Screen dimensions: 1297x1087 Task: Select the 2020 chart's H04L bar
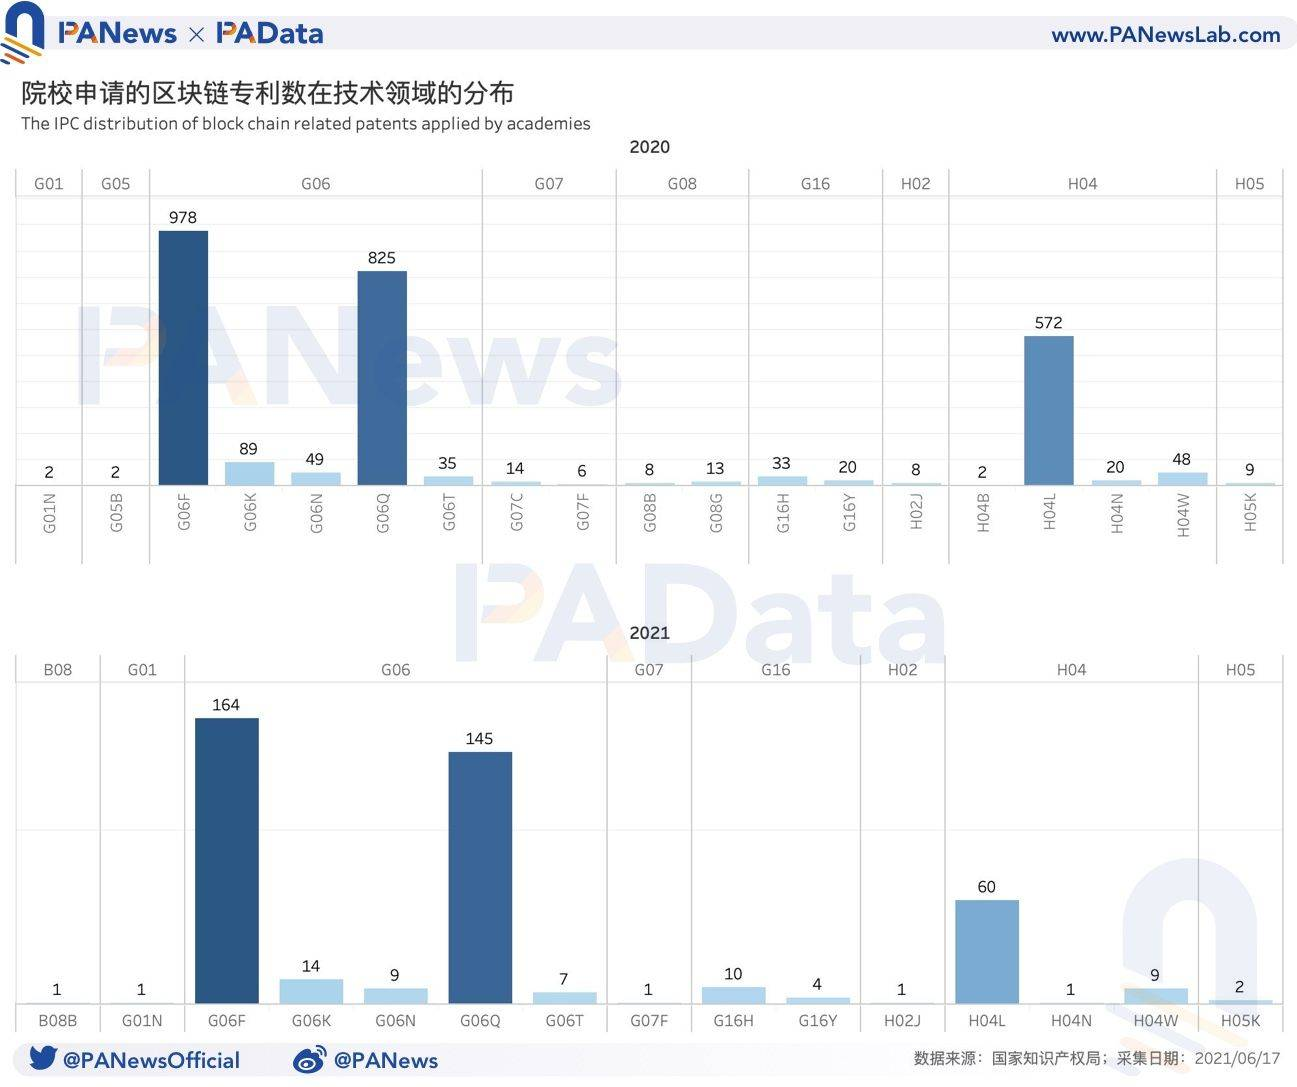click(x=1049, y=411)
